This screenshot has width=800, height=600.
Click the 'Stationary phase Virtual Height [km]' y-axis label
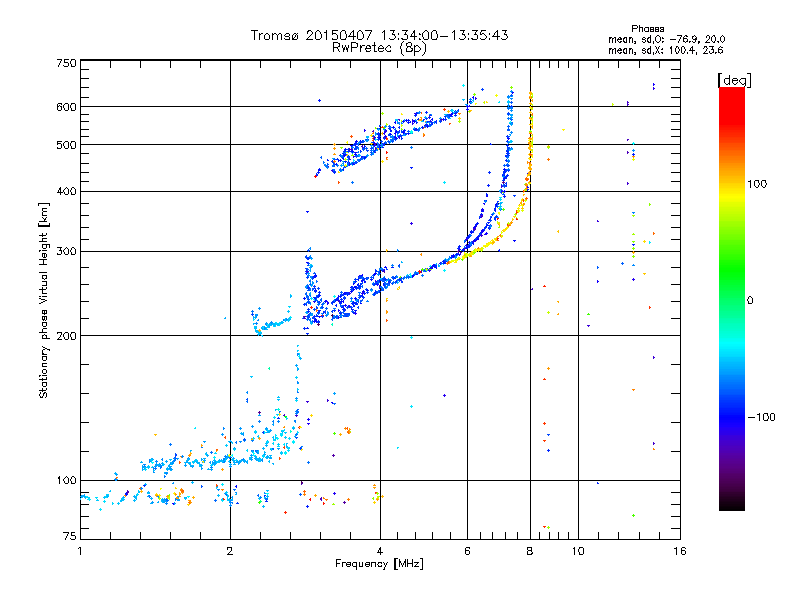click(44, 300)
